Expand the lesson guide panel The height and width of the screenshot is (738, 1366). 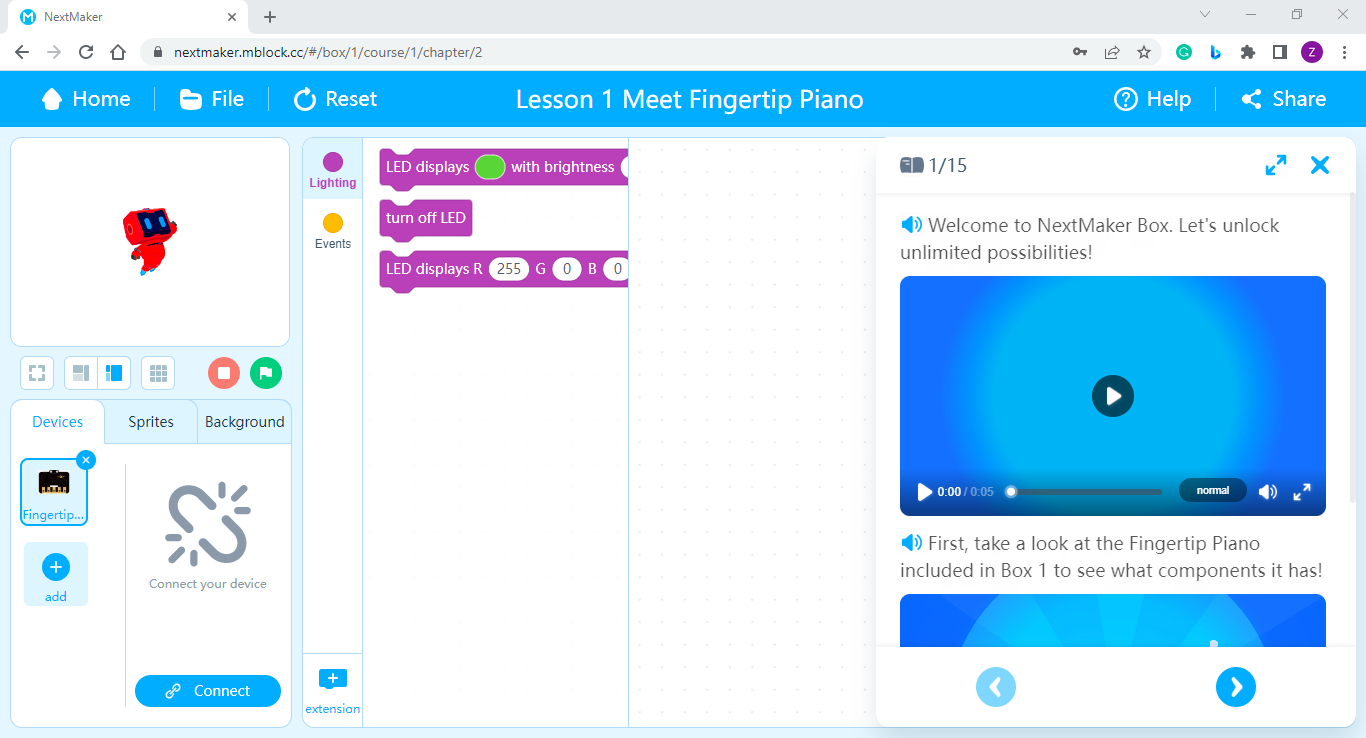tap(1276, 165)
